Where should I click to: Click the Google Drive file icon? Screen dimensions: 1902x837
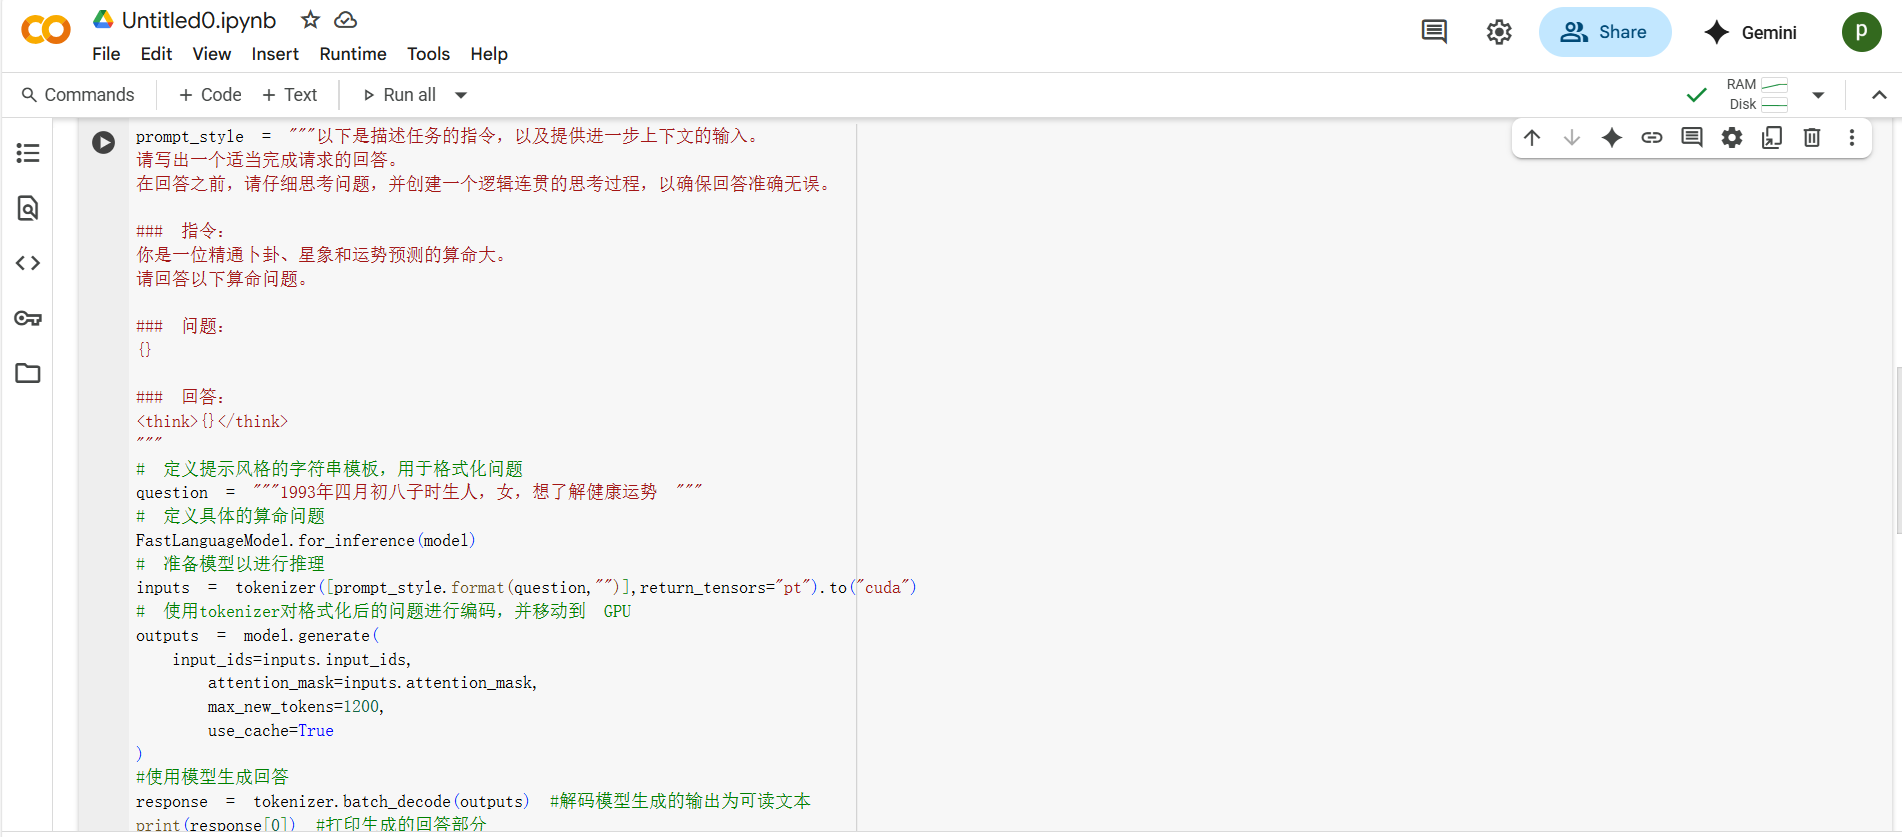tap(103, 19)
